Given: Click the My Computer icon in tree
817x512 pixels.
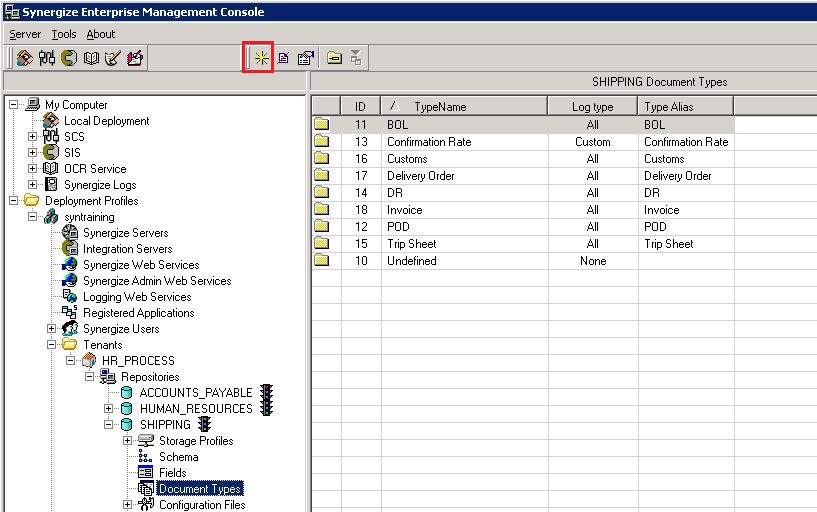Looking at the screenshot, I should [32, 104].
